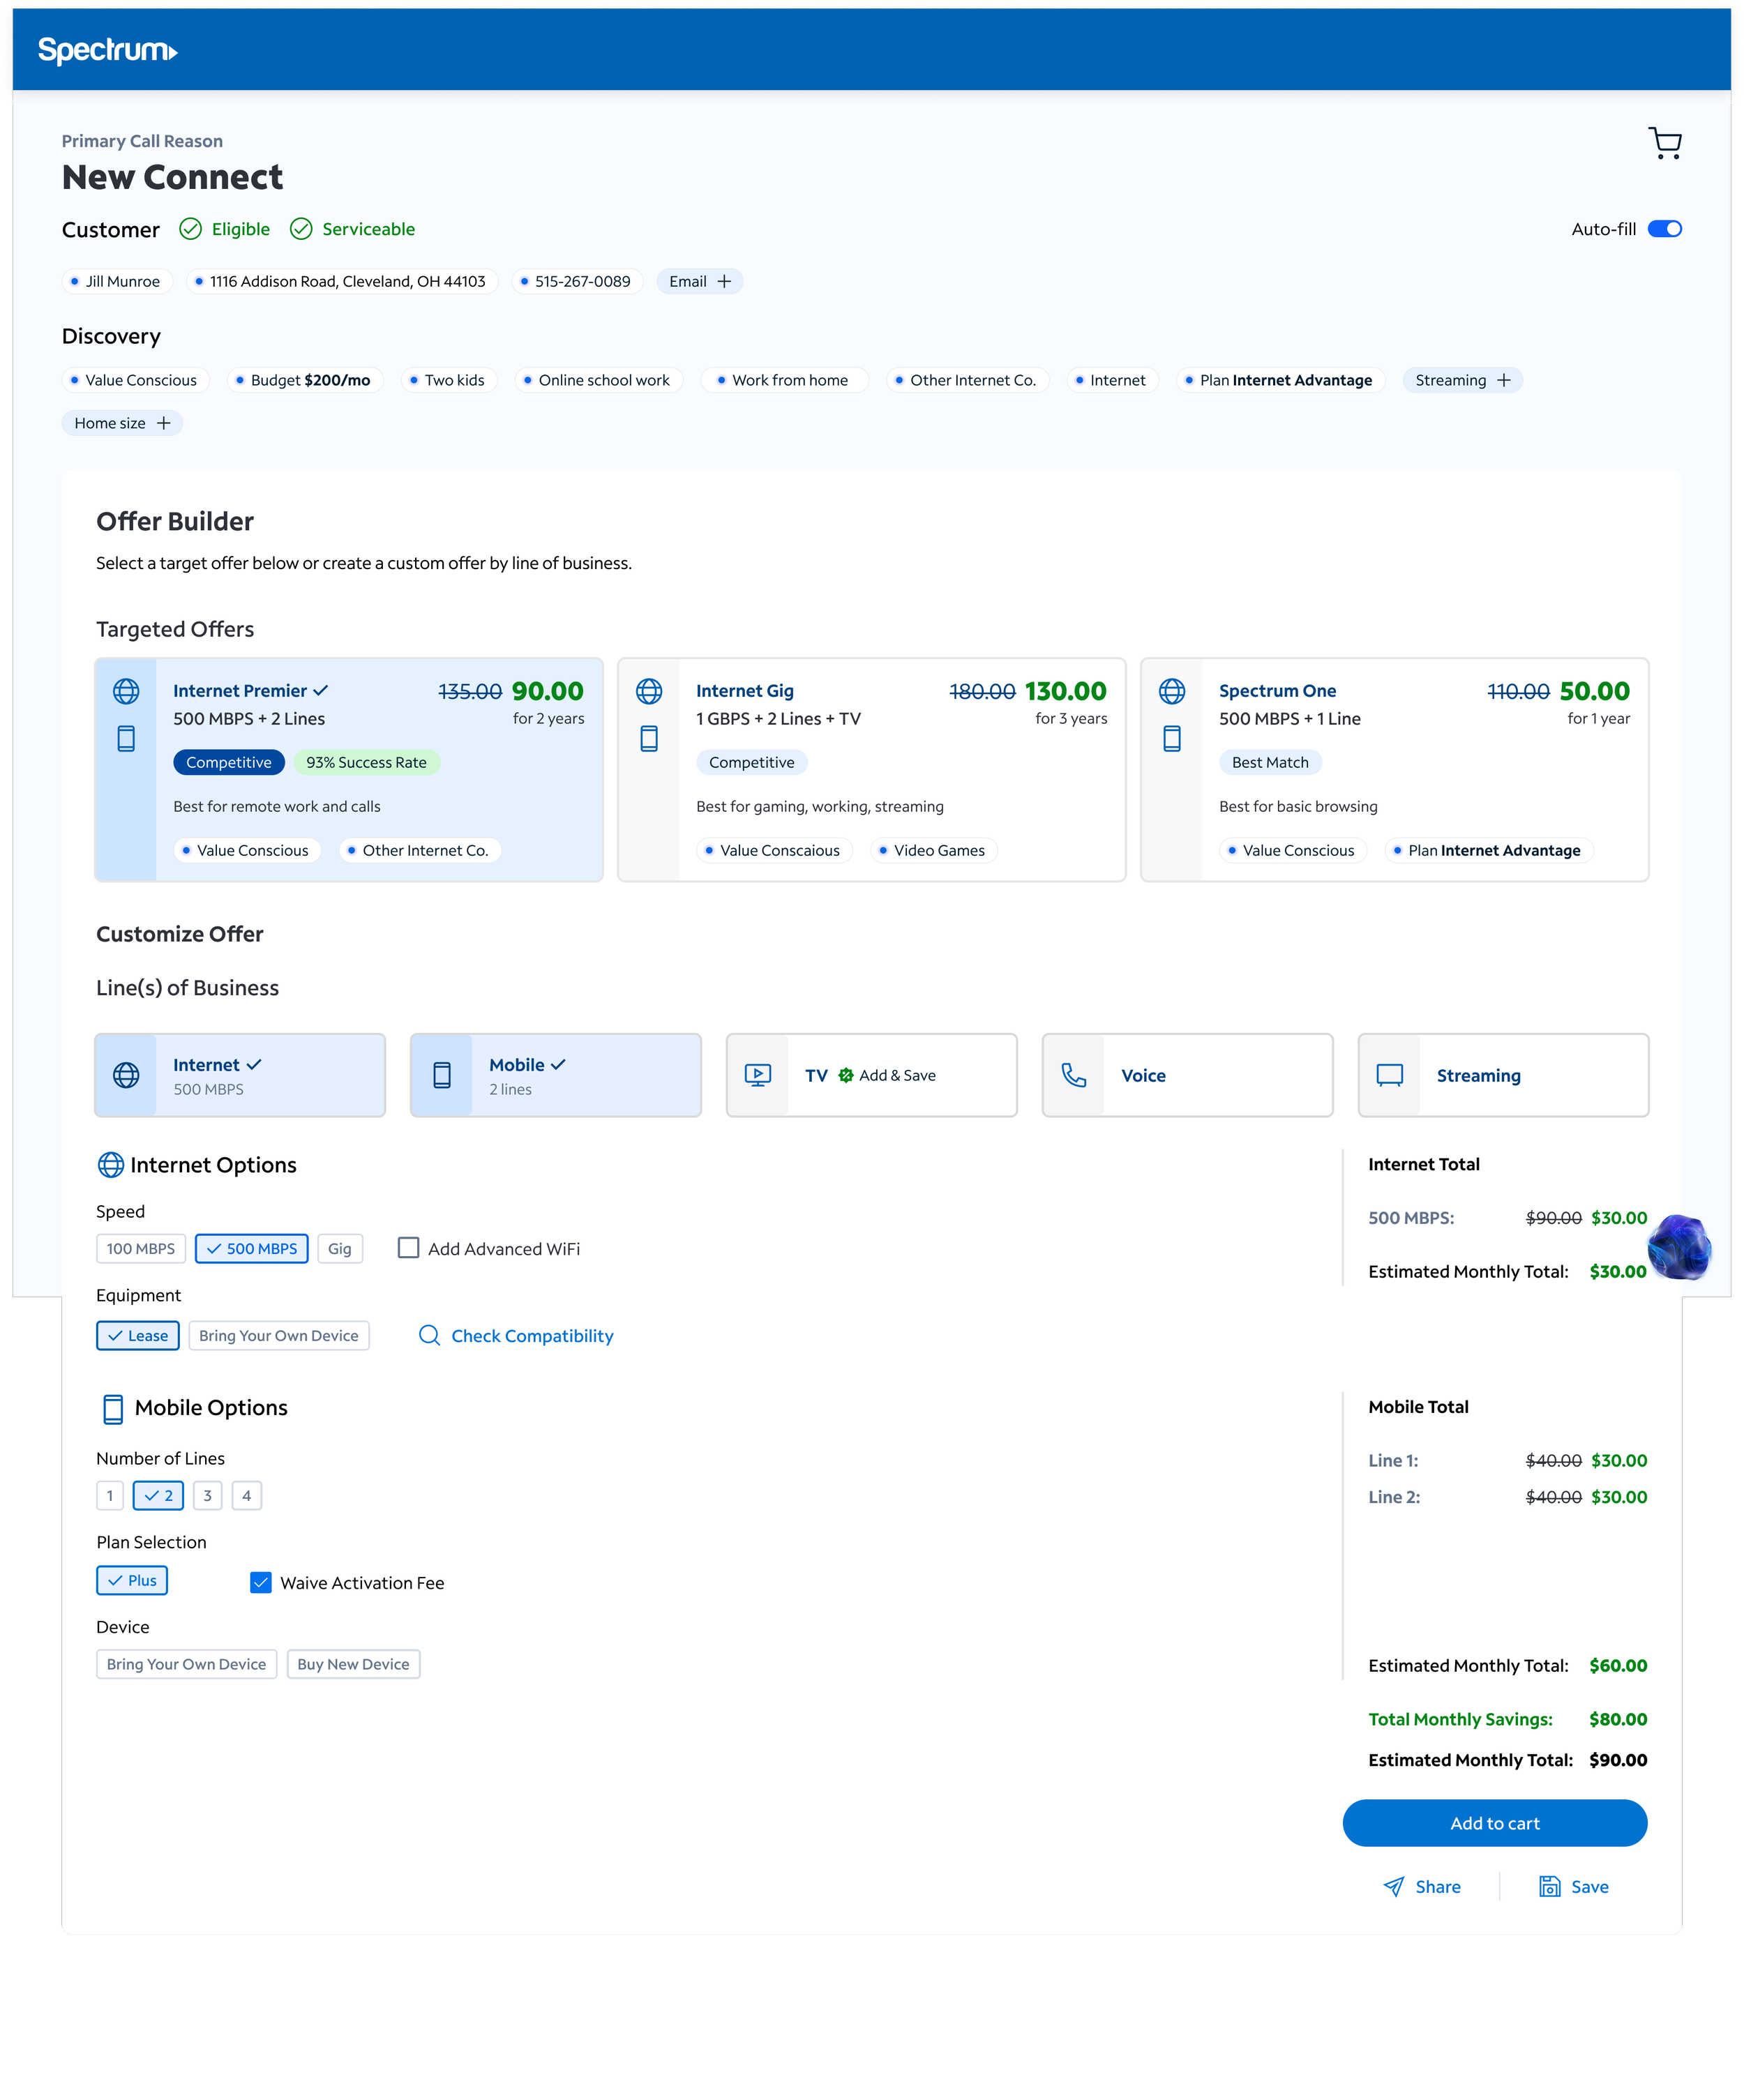This screenshot has width=1744, height=2100.
Task: Uncheck the Waive Activation Fee checkbox
Action: point(261,1583)
